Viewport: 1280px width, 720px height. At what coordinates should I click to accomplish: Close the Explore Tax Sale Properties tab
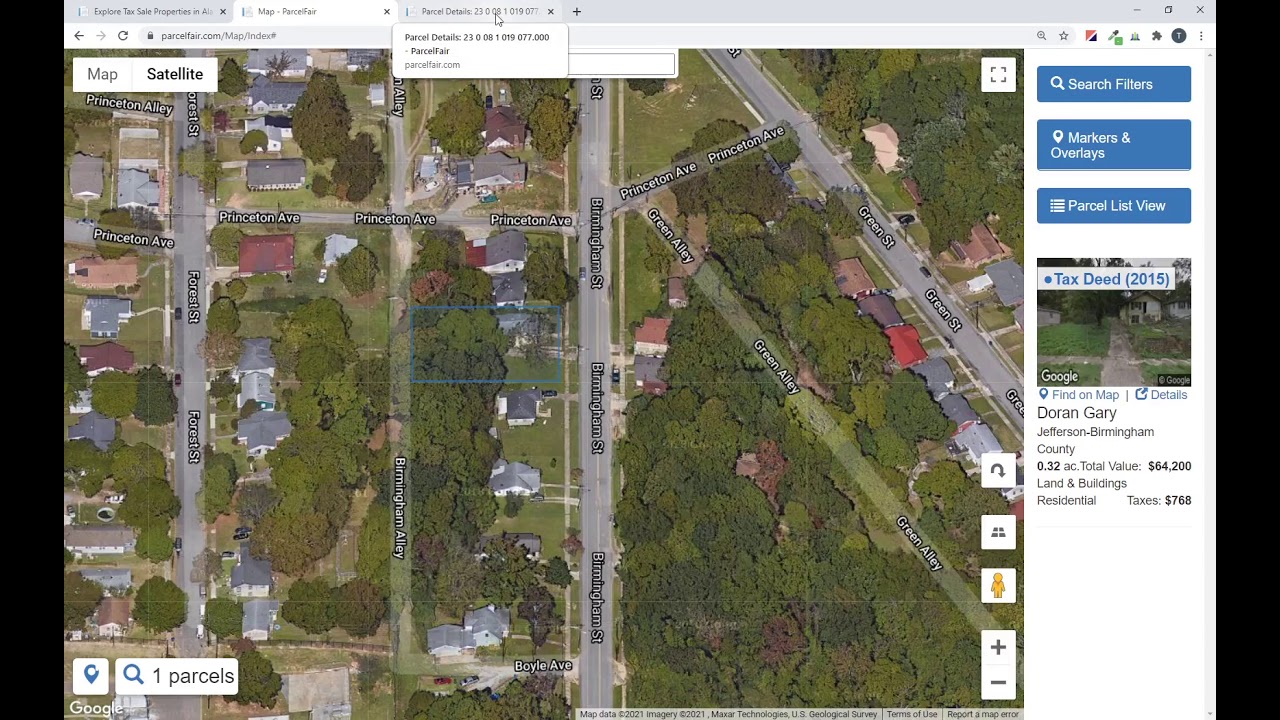(223, 12)
